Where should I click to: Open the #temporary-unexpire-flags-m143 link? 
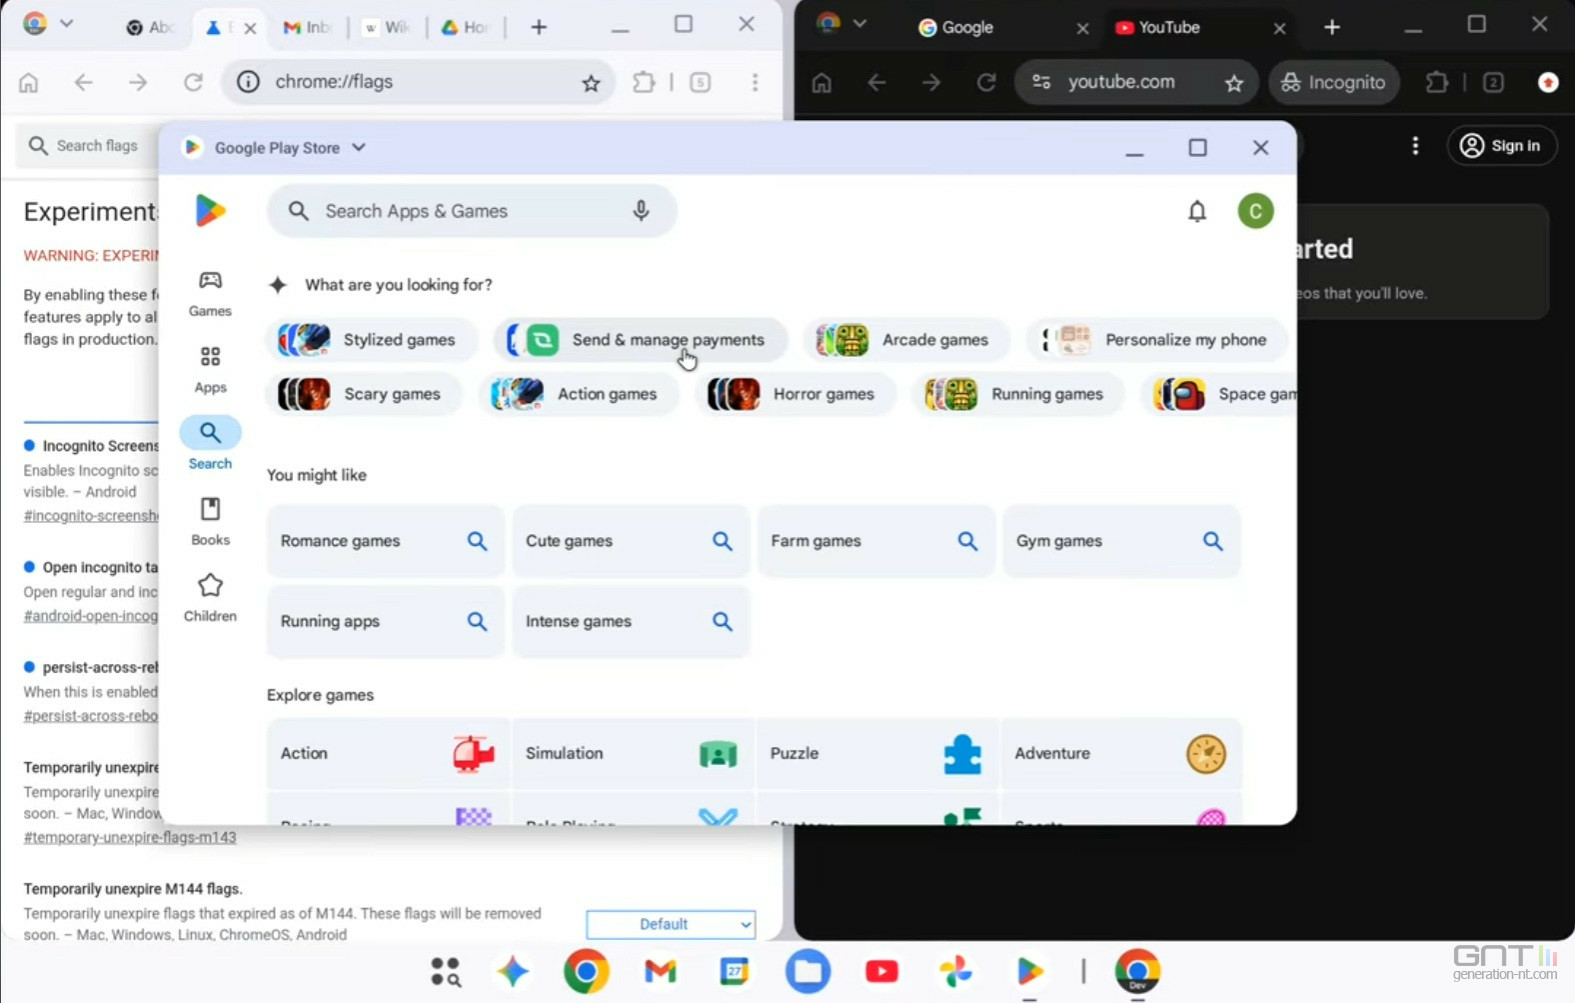(x=130, y=837)
